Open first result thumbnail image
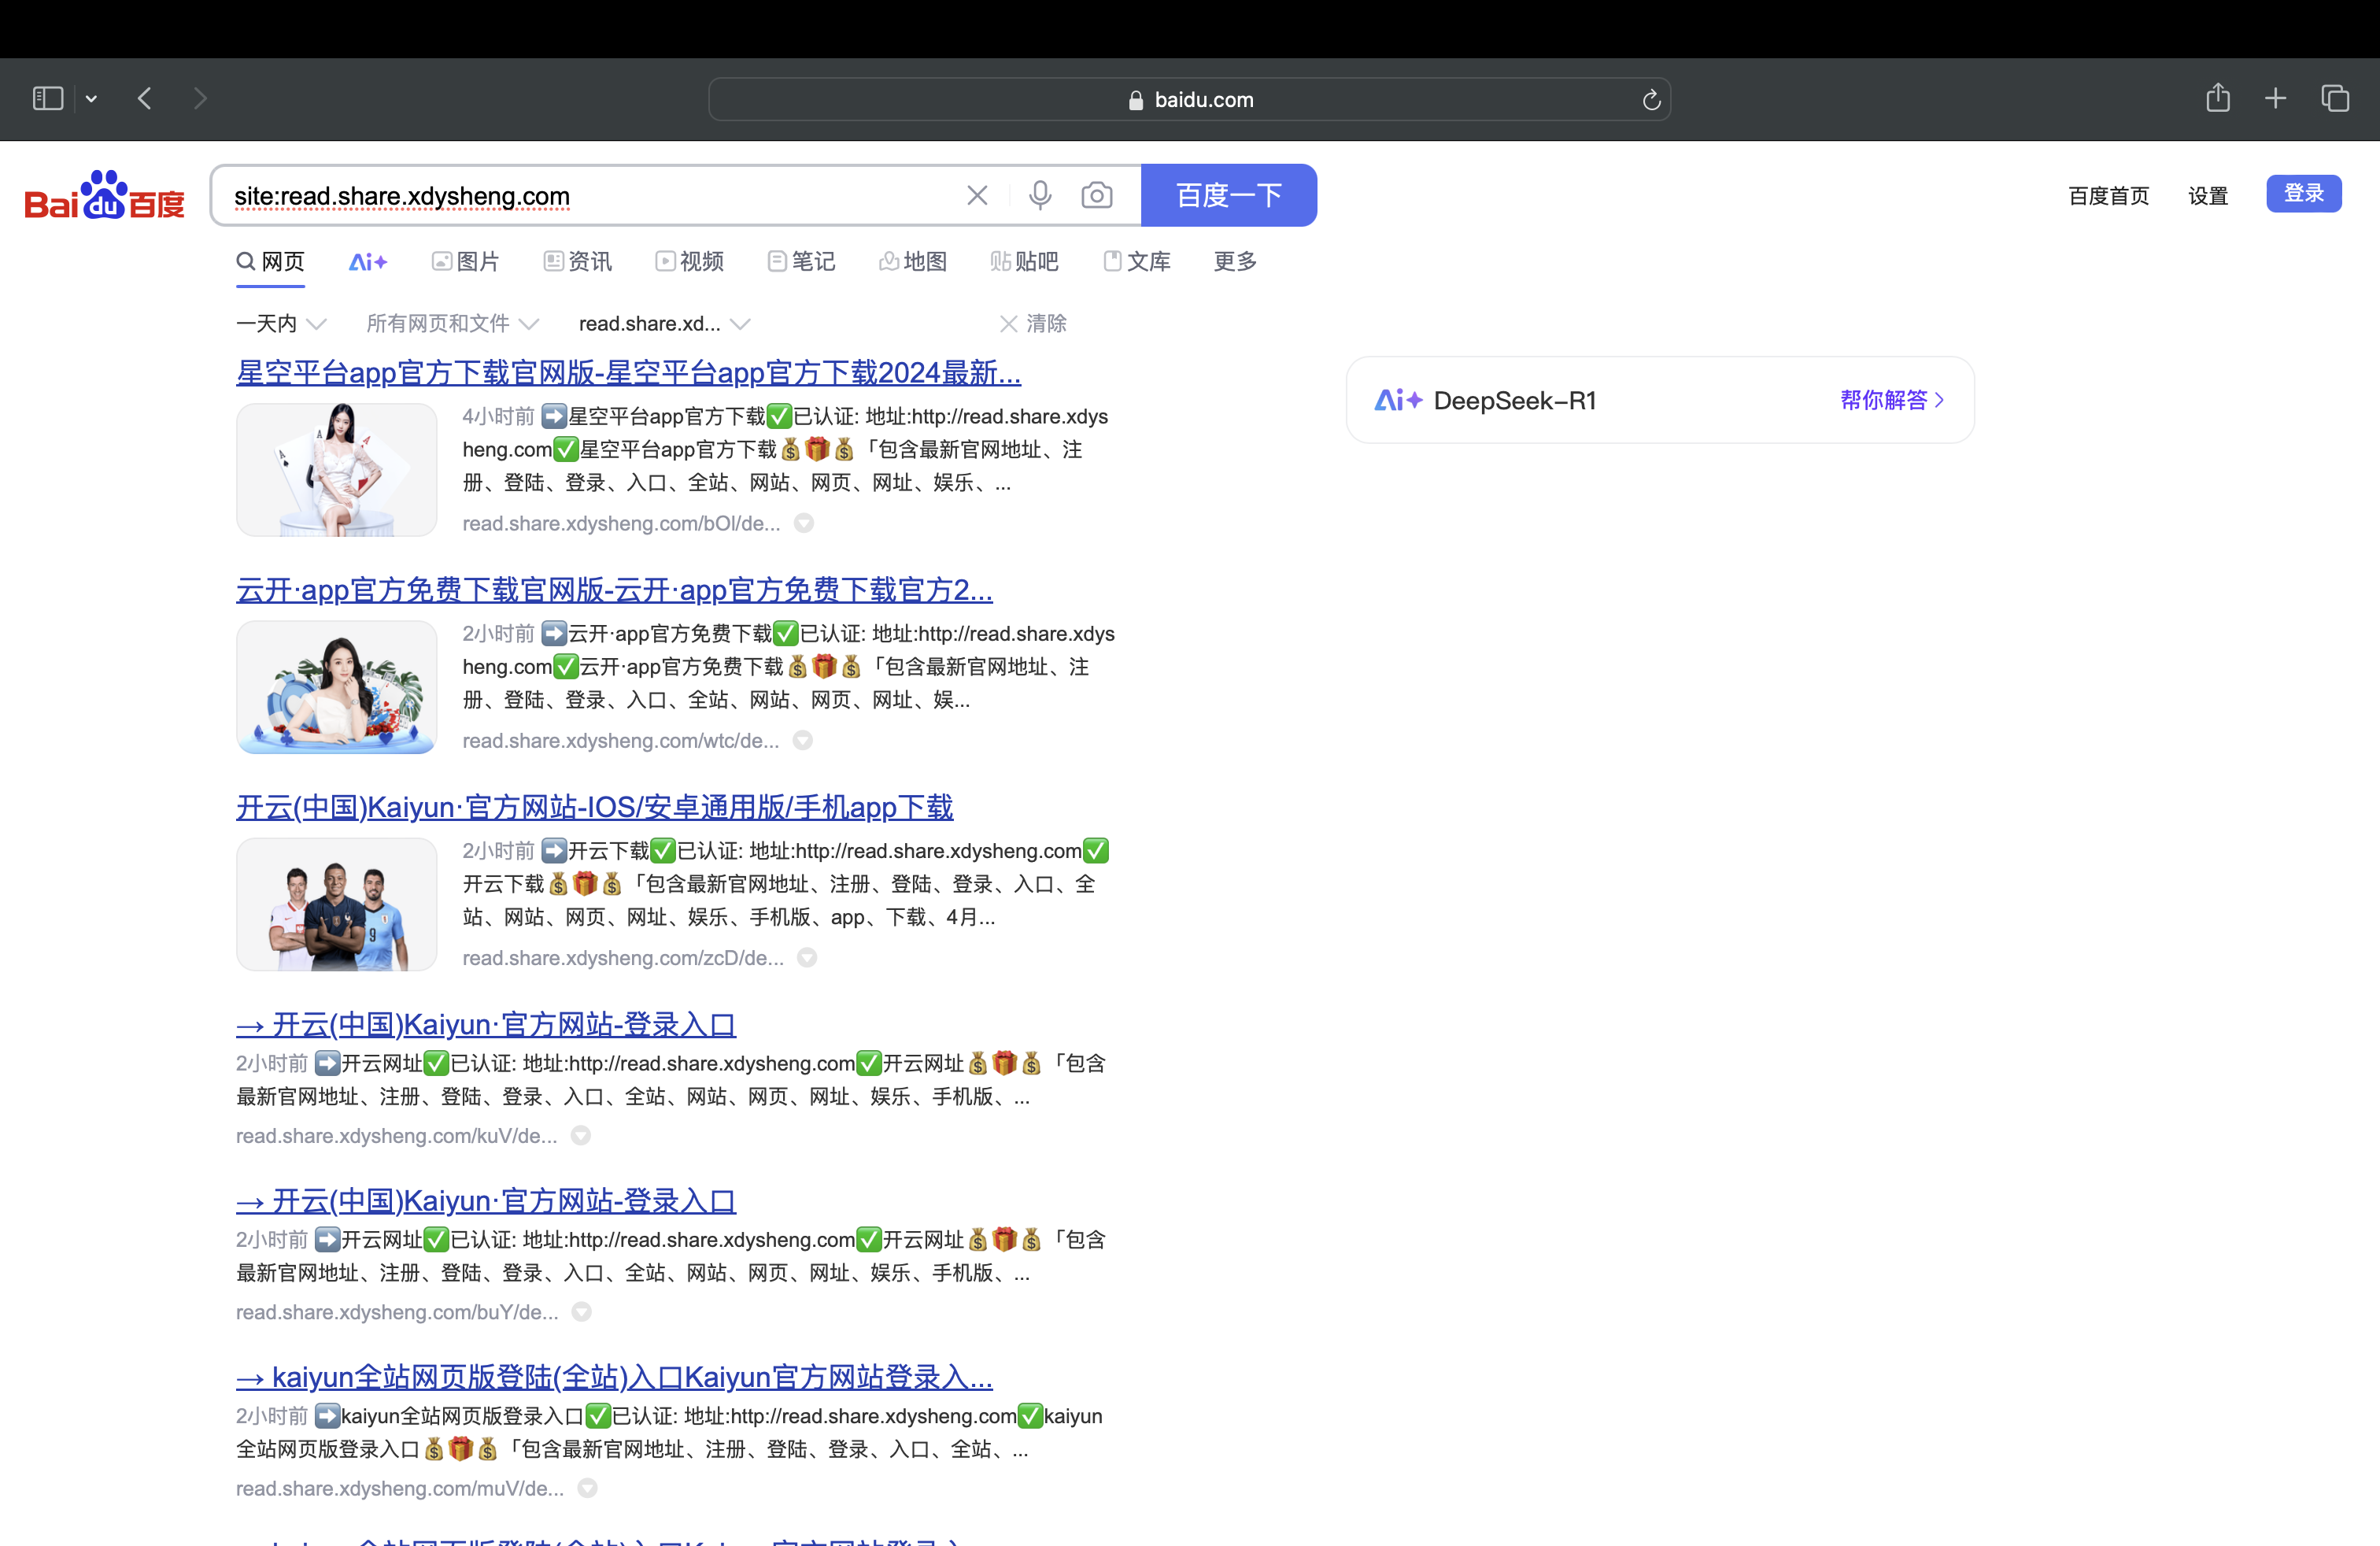This screenshot has width=2380, height=1546. point(336,470)
